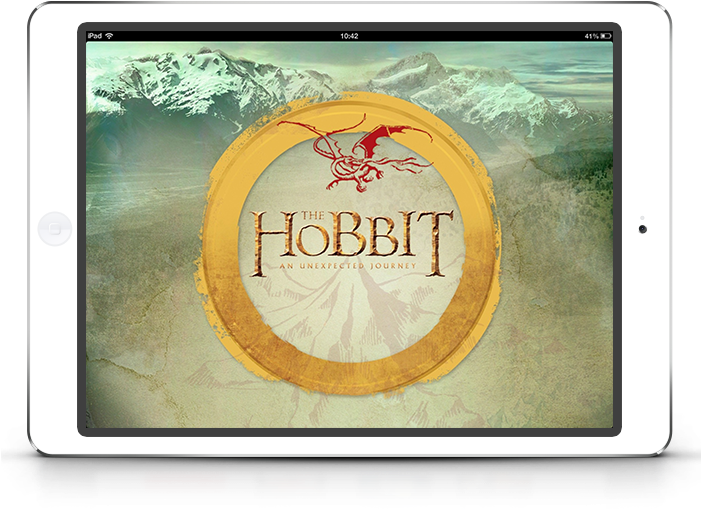Viewport: 701px width, 509px height.
Task: Tap the Hobbit title logo
Action: (x=351, y=243)
